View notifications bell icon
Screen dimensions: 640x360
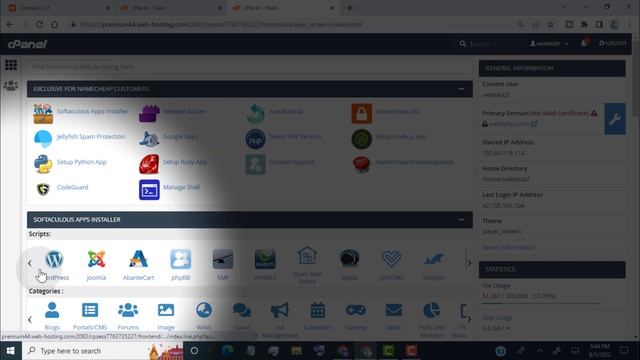[584, 43]
